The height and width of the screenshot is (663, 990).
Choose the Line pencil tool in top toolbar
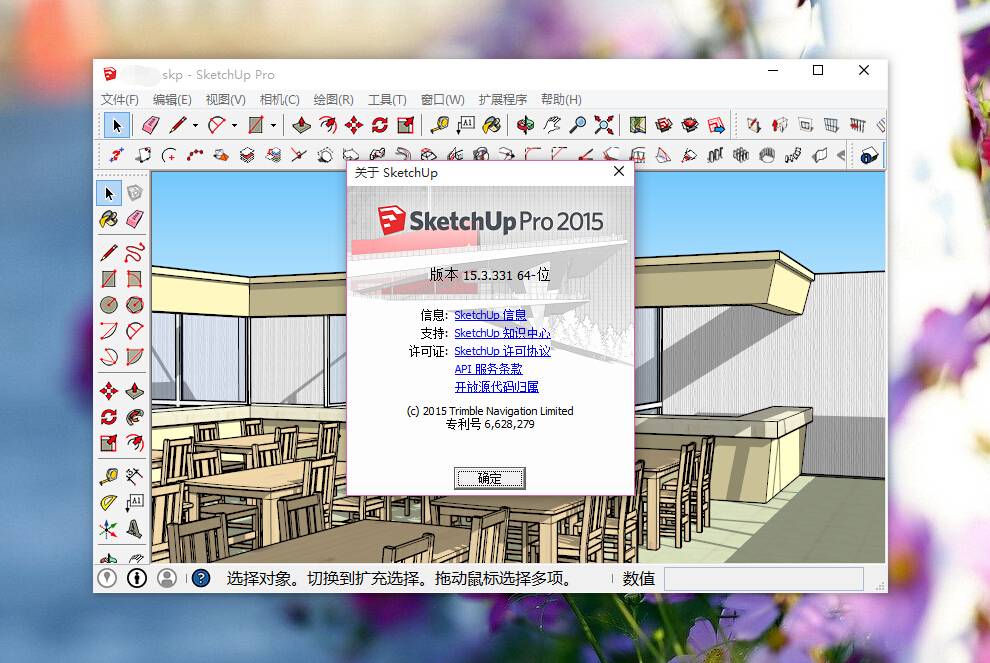click(177, 125)
